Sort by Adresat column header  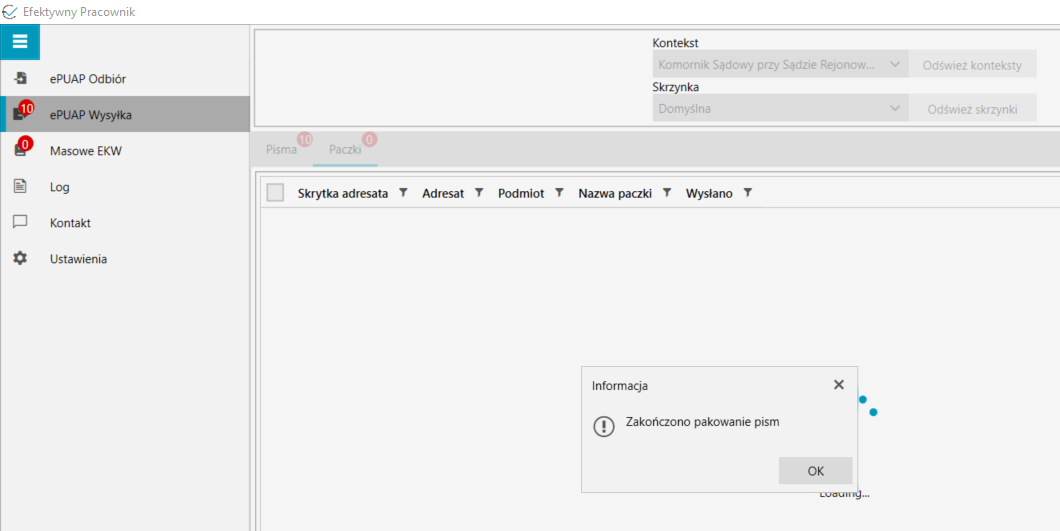pos(443,193)
